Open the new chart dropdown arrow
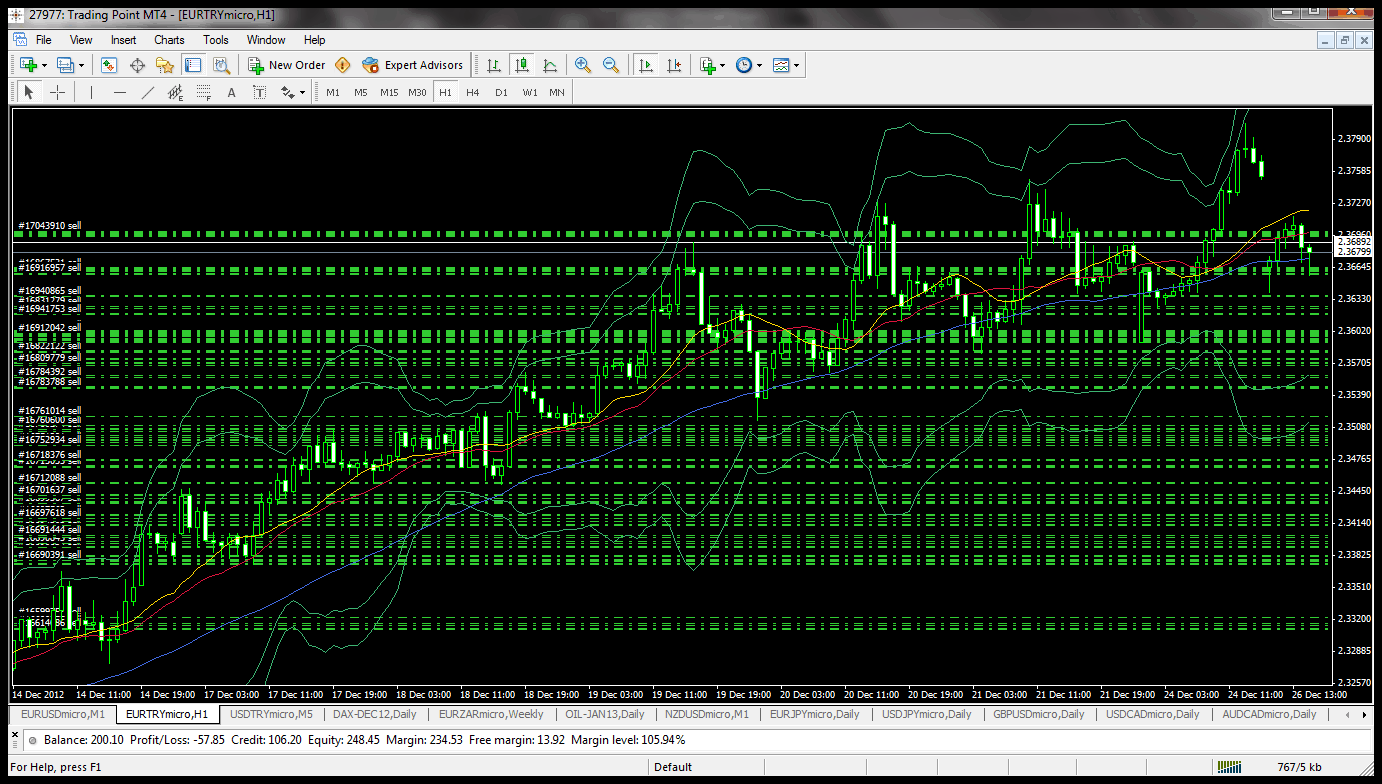This screenshot has height=784, width=1382. pyautogui.click(x=44, y=65)
